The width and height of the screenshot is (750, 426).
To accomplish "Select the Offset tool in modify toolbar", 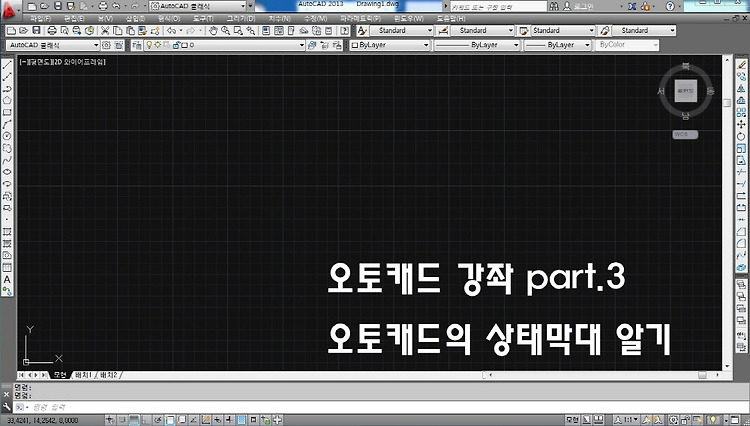I will point(741,100).
